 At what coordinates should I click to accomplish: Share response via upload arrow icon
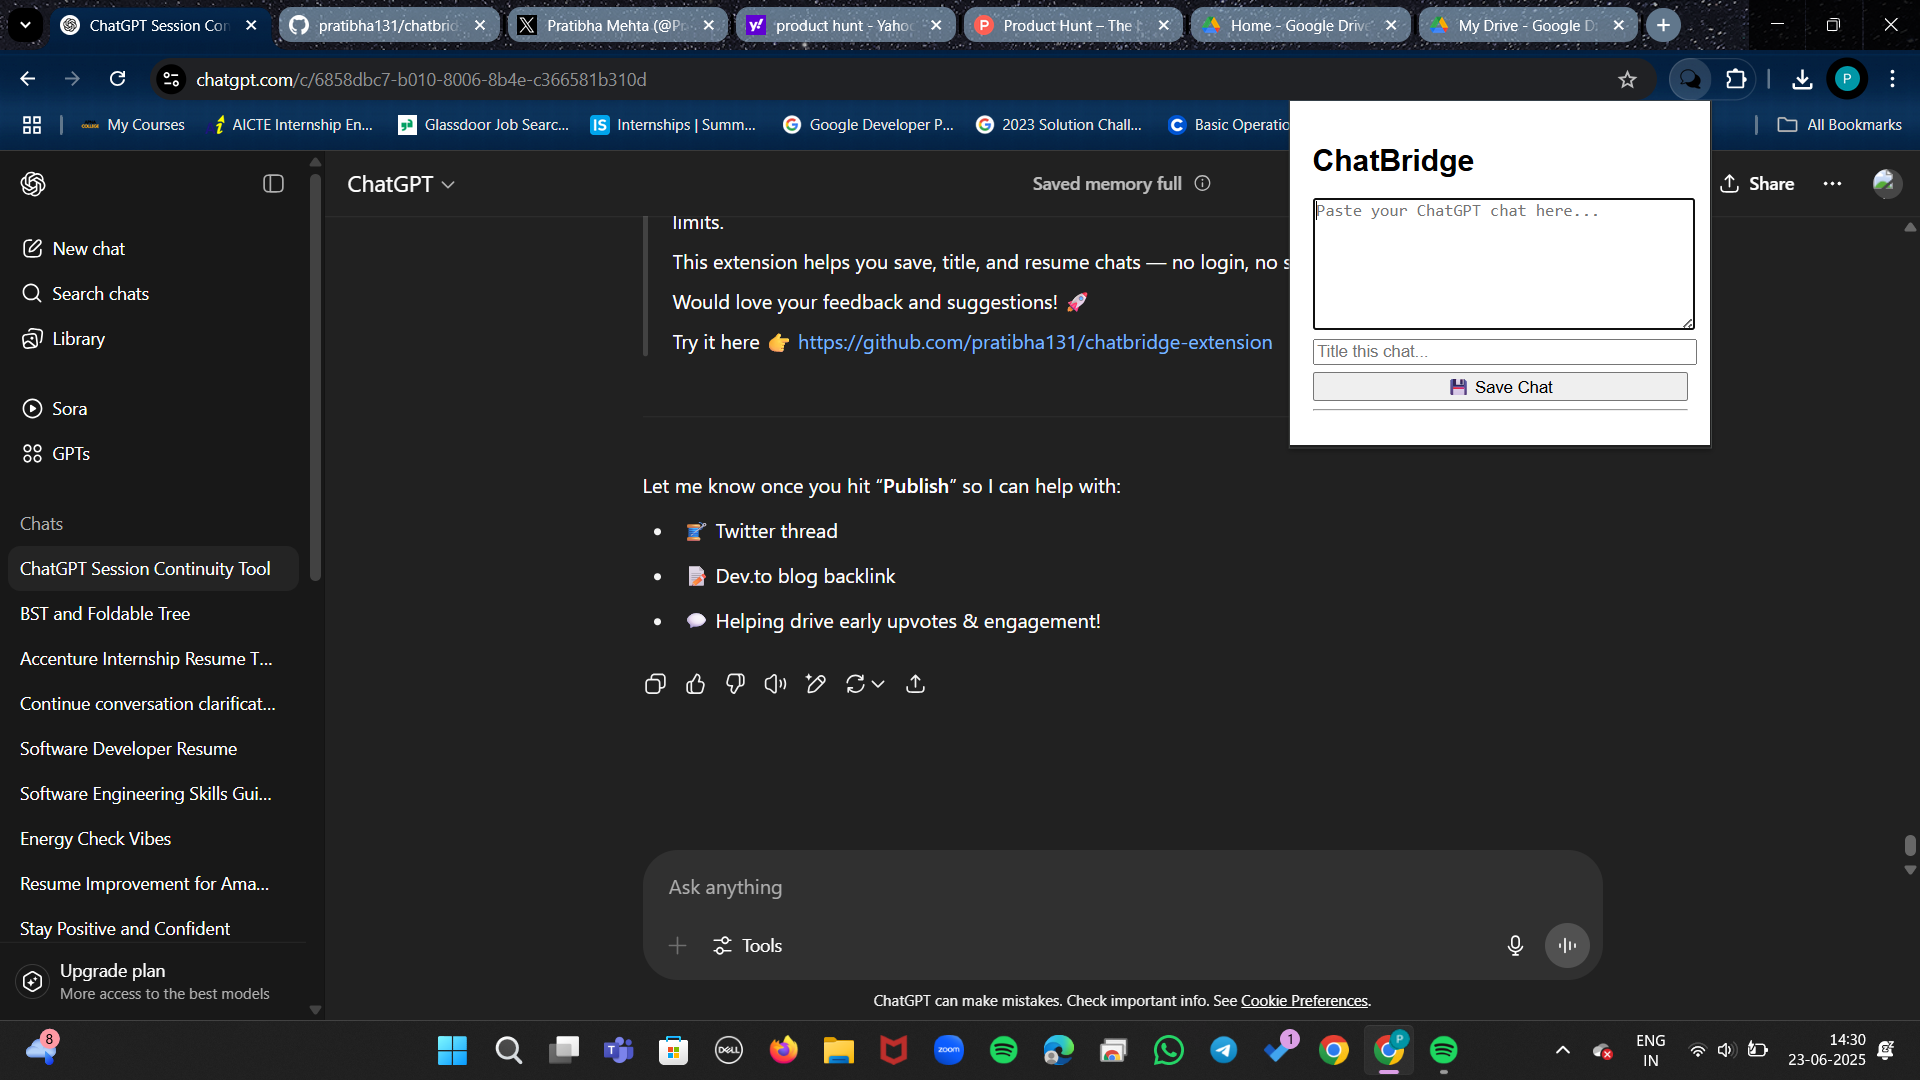click(x=915, y=684)
